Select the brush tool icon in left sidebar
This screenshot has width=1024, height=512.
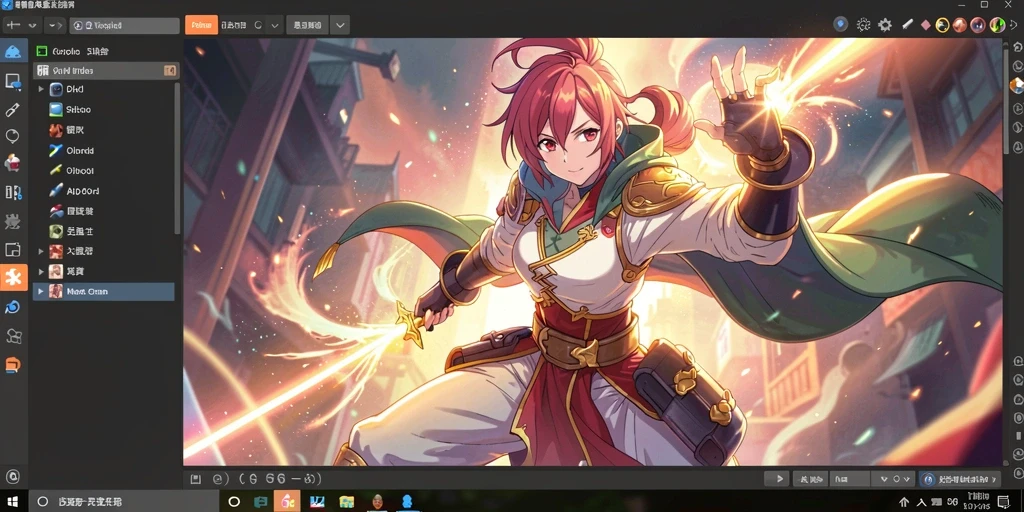tap(12, 110)
